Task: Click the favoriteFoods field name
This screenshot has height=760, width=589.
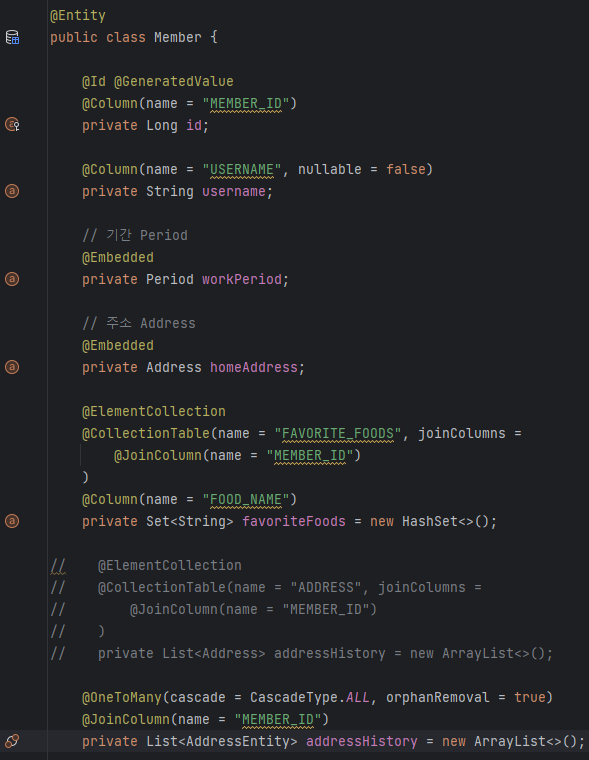Action: pos(294,522)
